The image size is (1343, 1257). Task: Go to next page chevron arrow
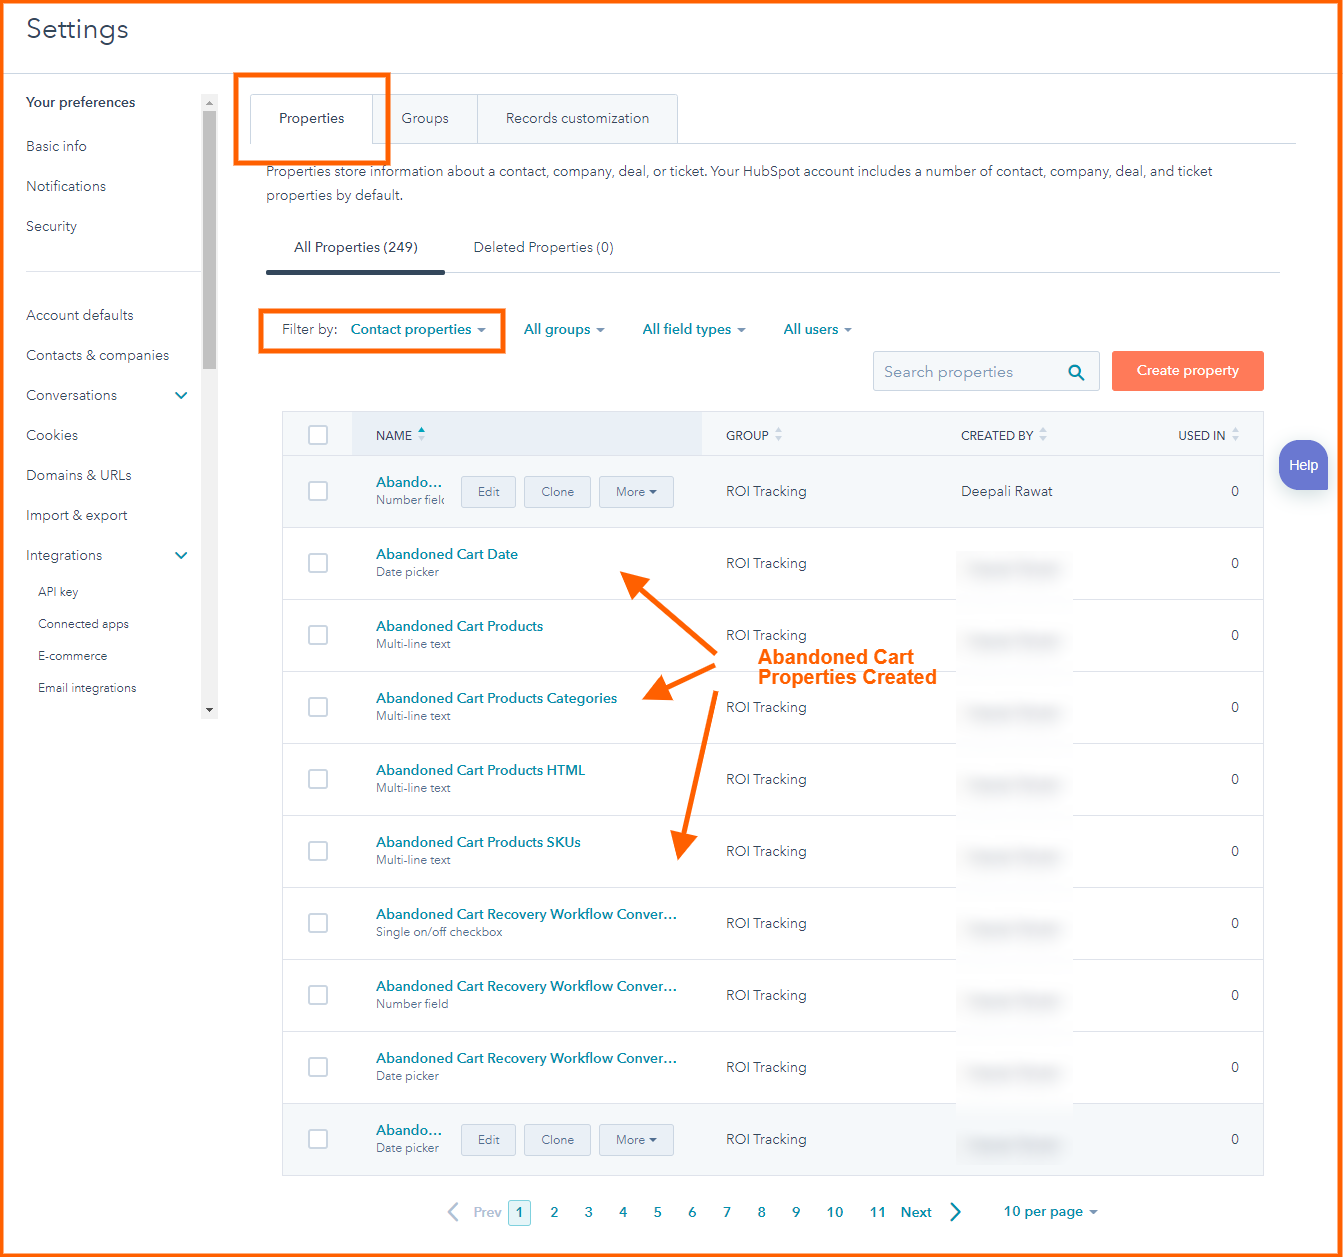(955, 1212)
